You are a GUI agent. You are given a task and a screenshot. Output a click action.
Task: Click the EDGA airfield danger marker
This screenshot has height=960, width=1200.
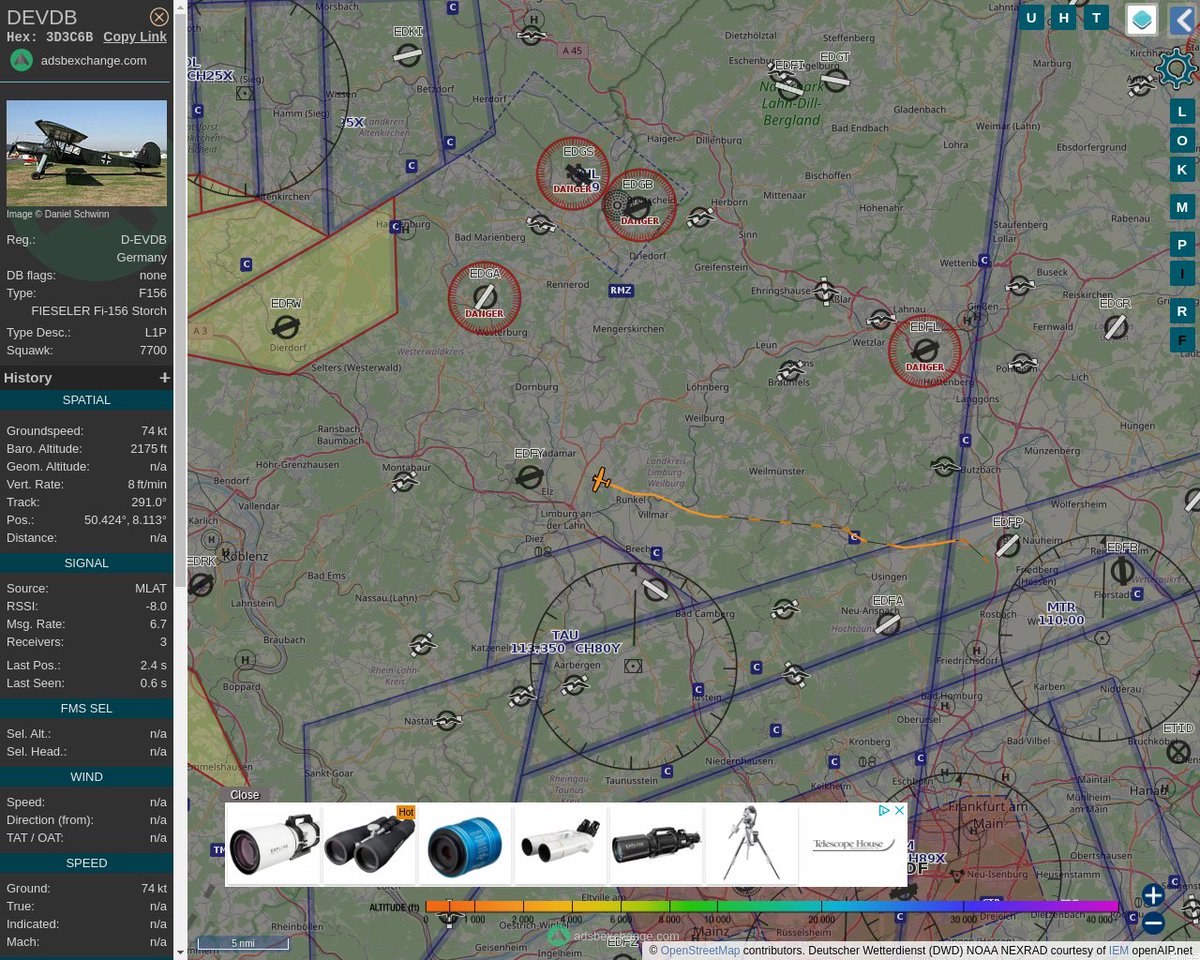(x=484, y=298)
